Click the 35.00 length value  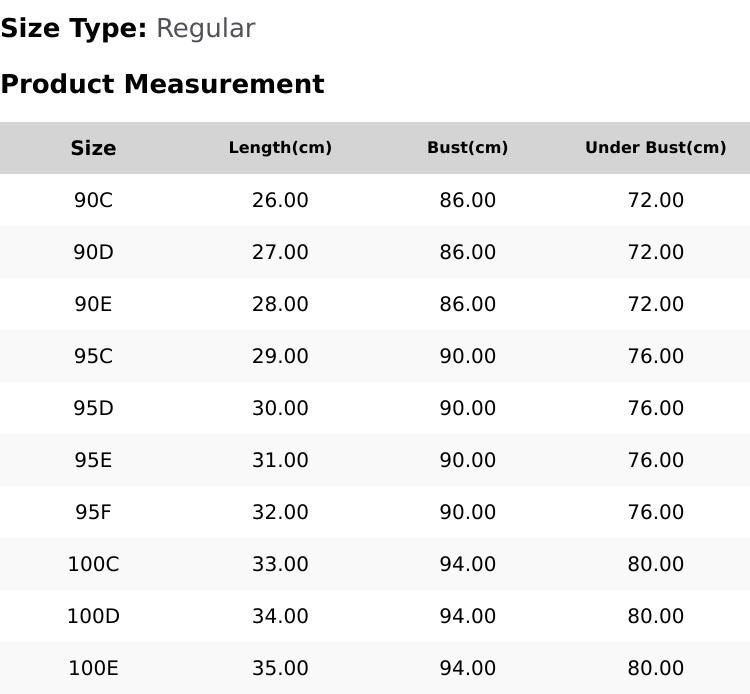tap(280, 669)
